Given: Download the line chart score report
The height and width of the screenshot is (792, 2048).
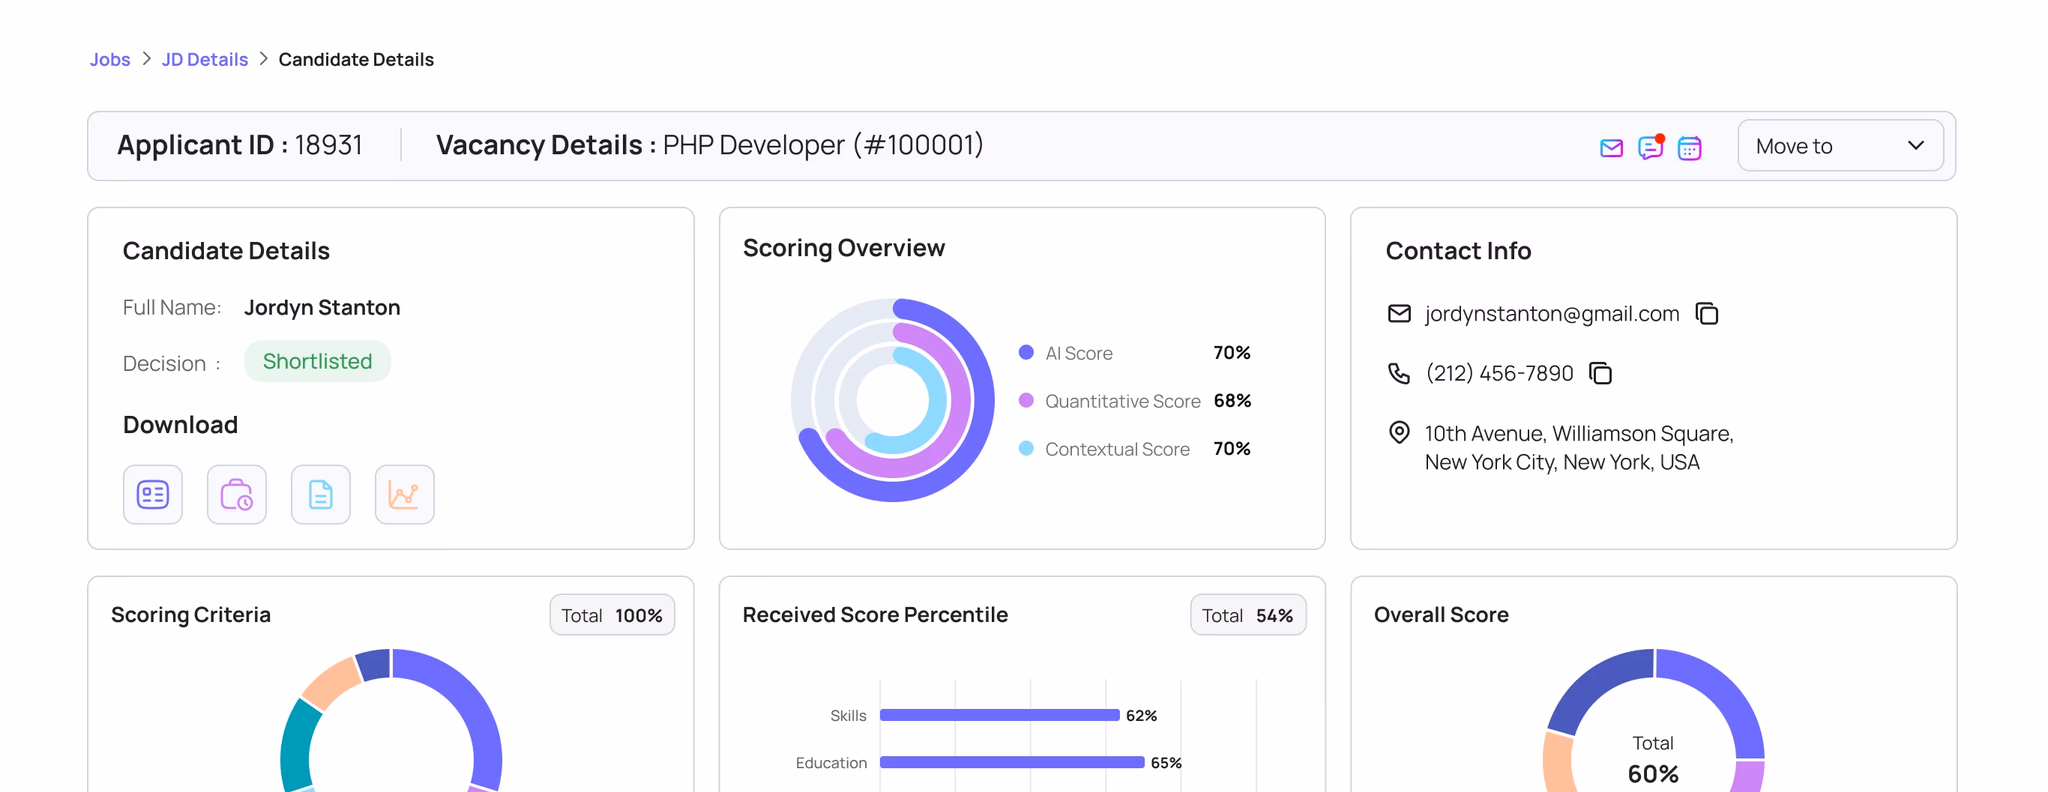Looking at the screenshot, I should 404,494.
